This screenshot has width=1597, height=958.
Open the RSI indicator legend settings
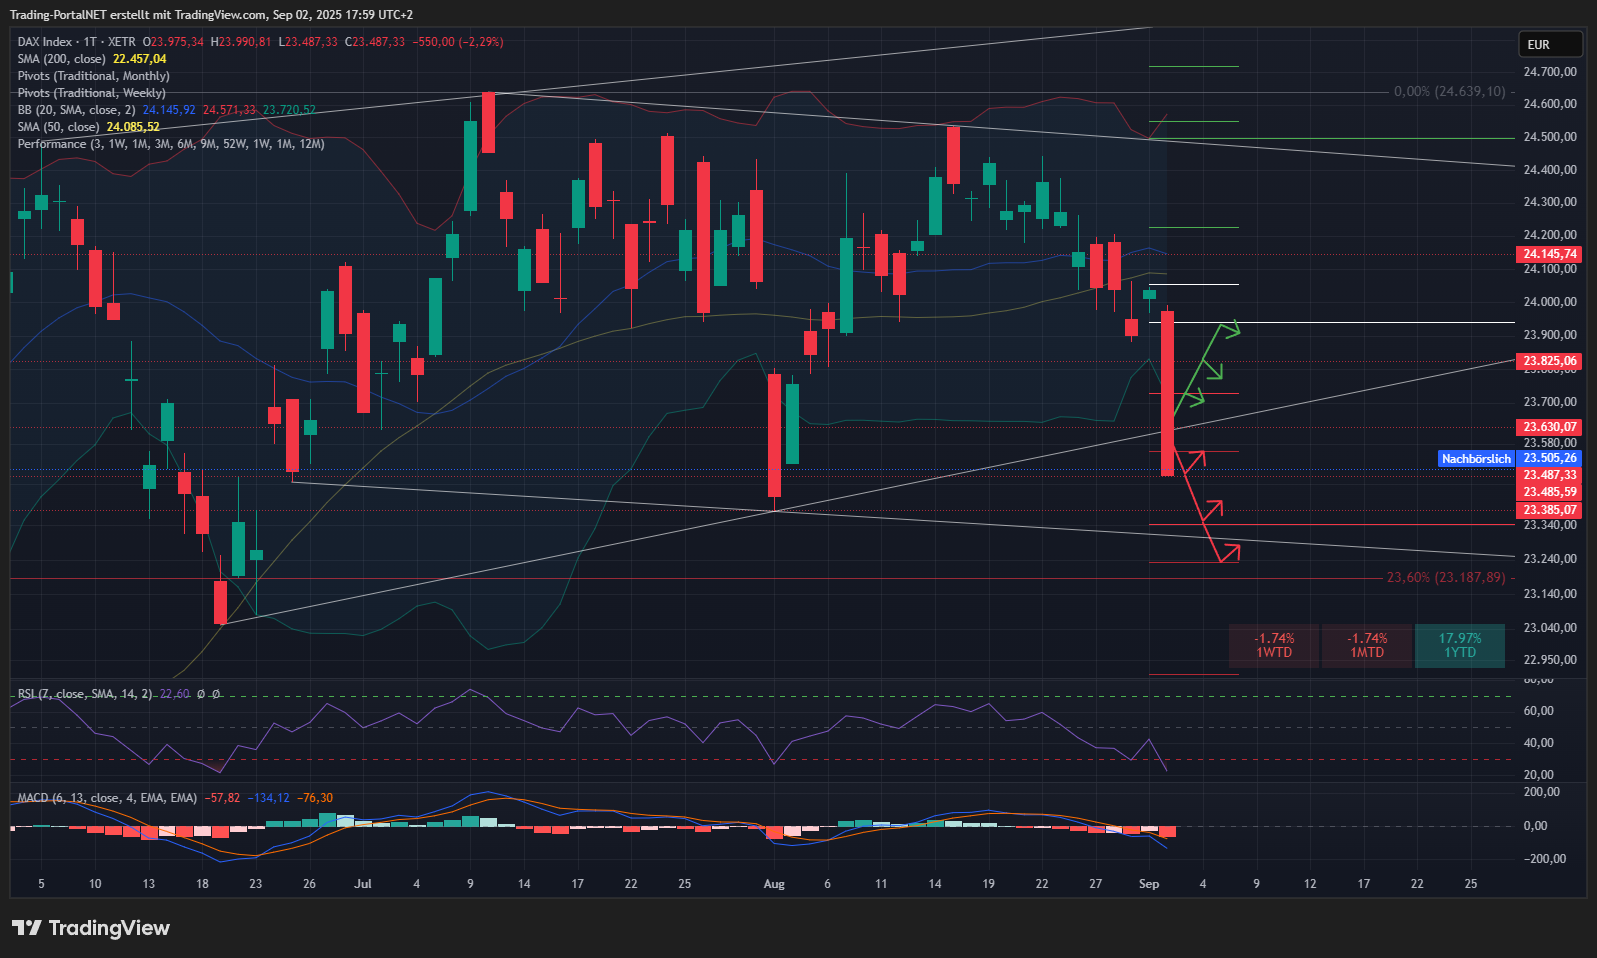pyautogui.click(x=85, y=694)
